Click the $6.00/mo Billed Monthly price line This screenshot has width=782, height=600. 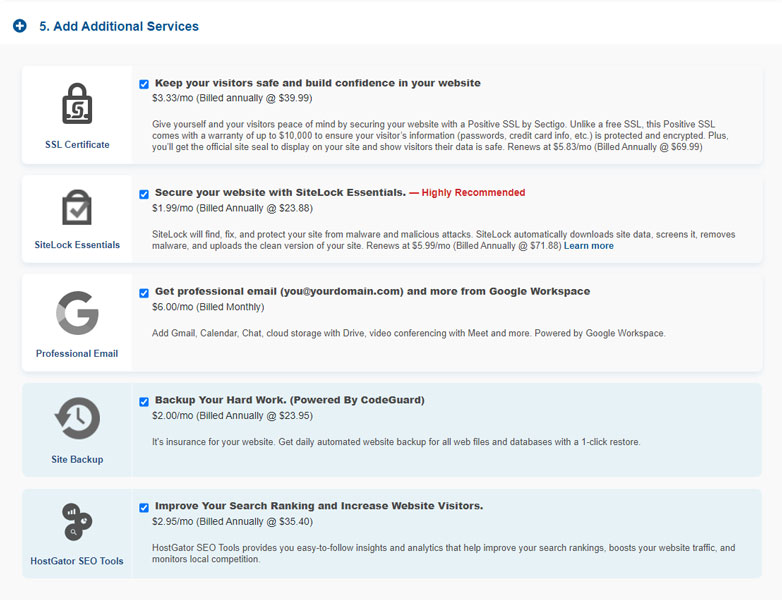point(208,307)
